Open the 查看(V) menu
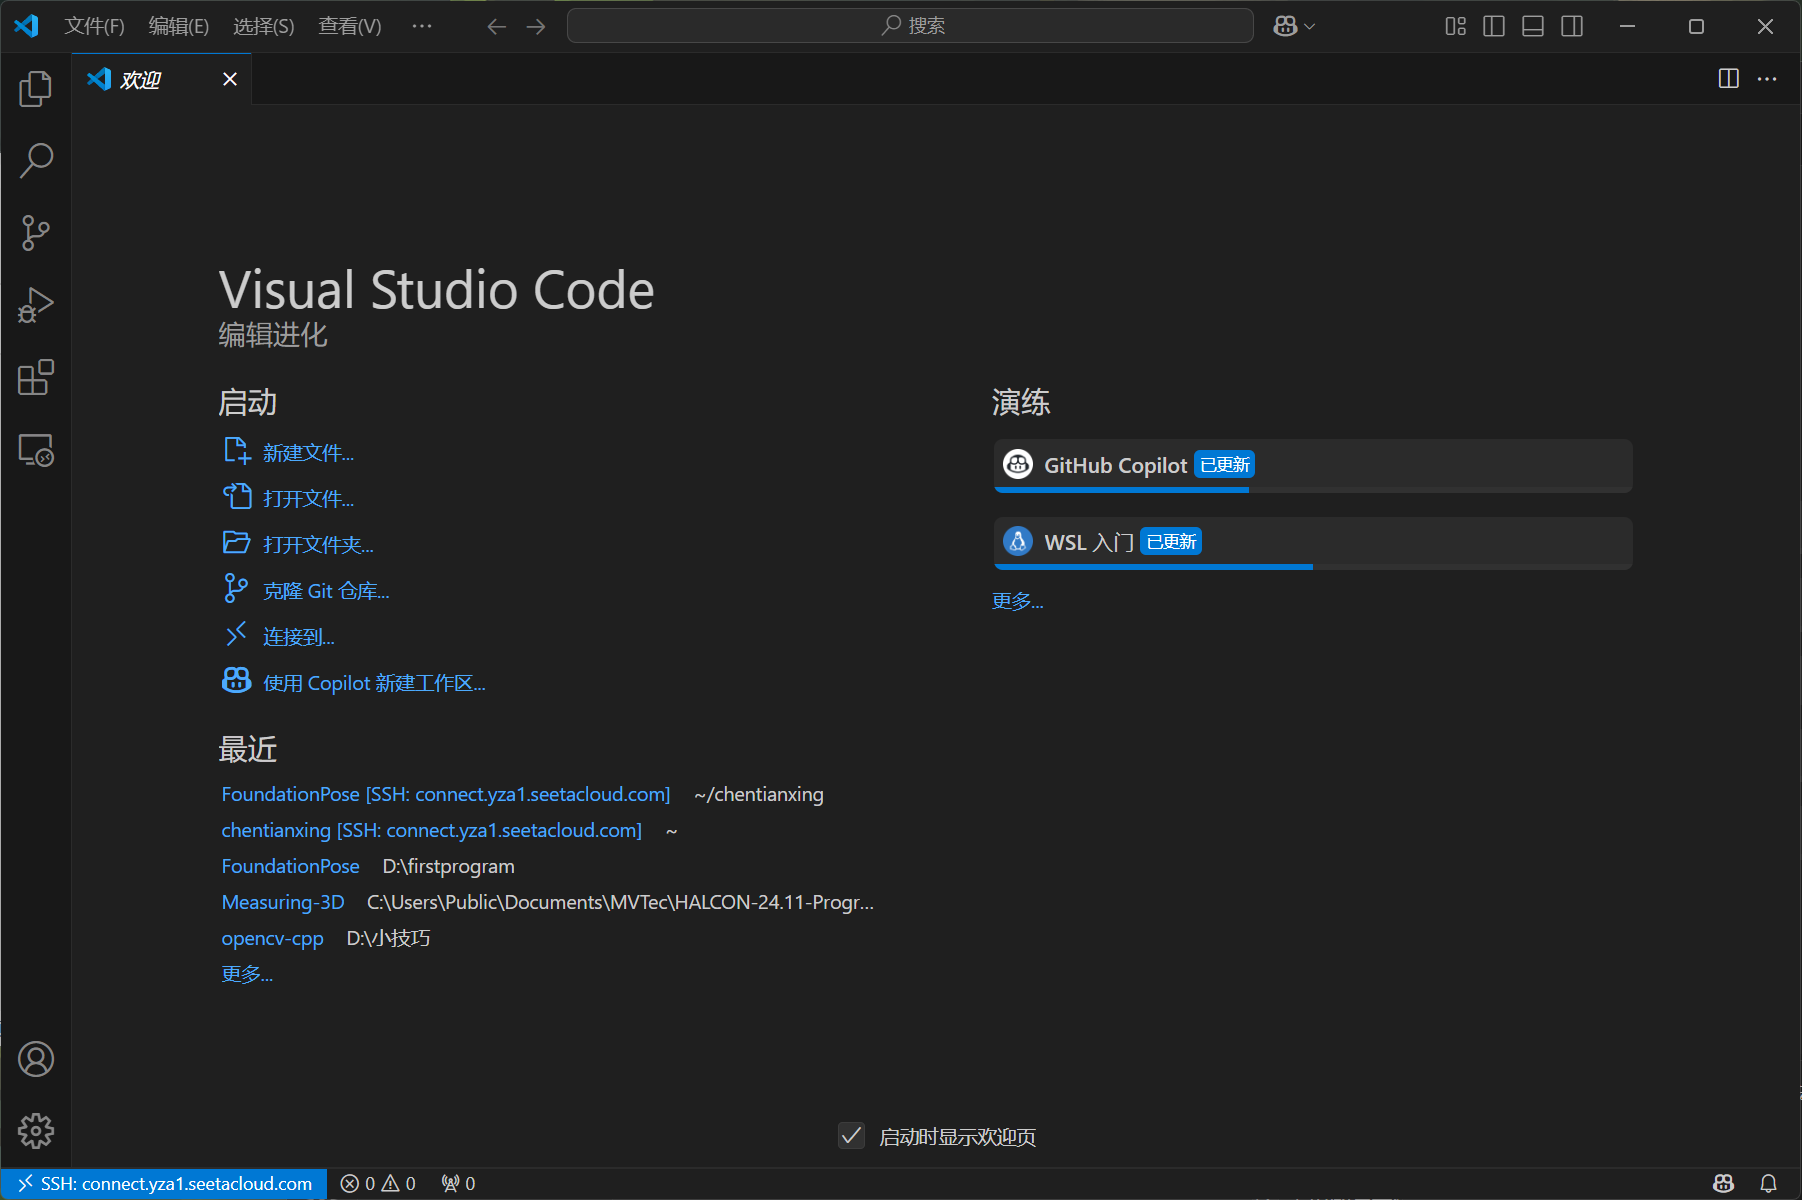This screenshot has width=1802, height=1200. tap(349, 26)
